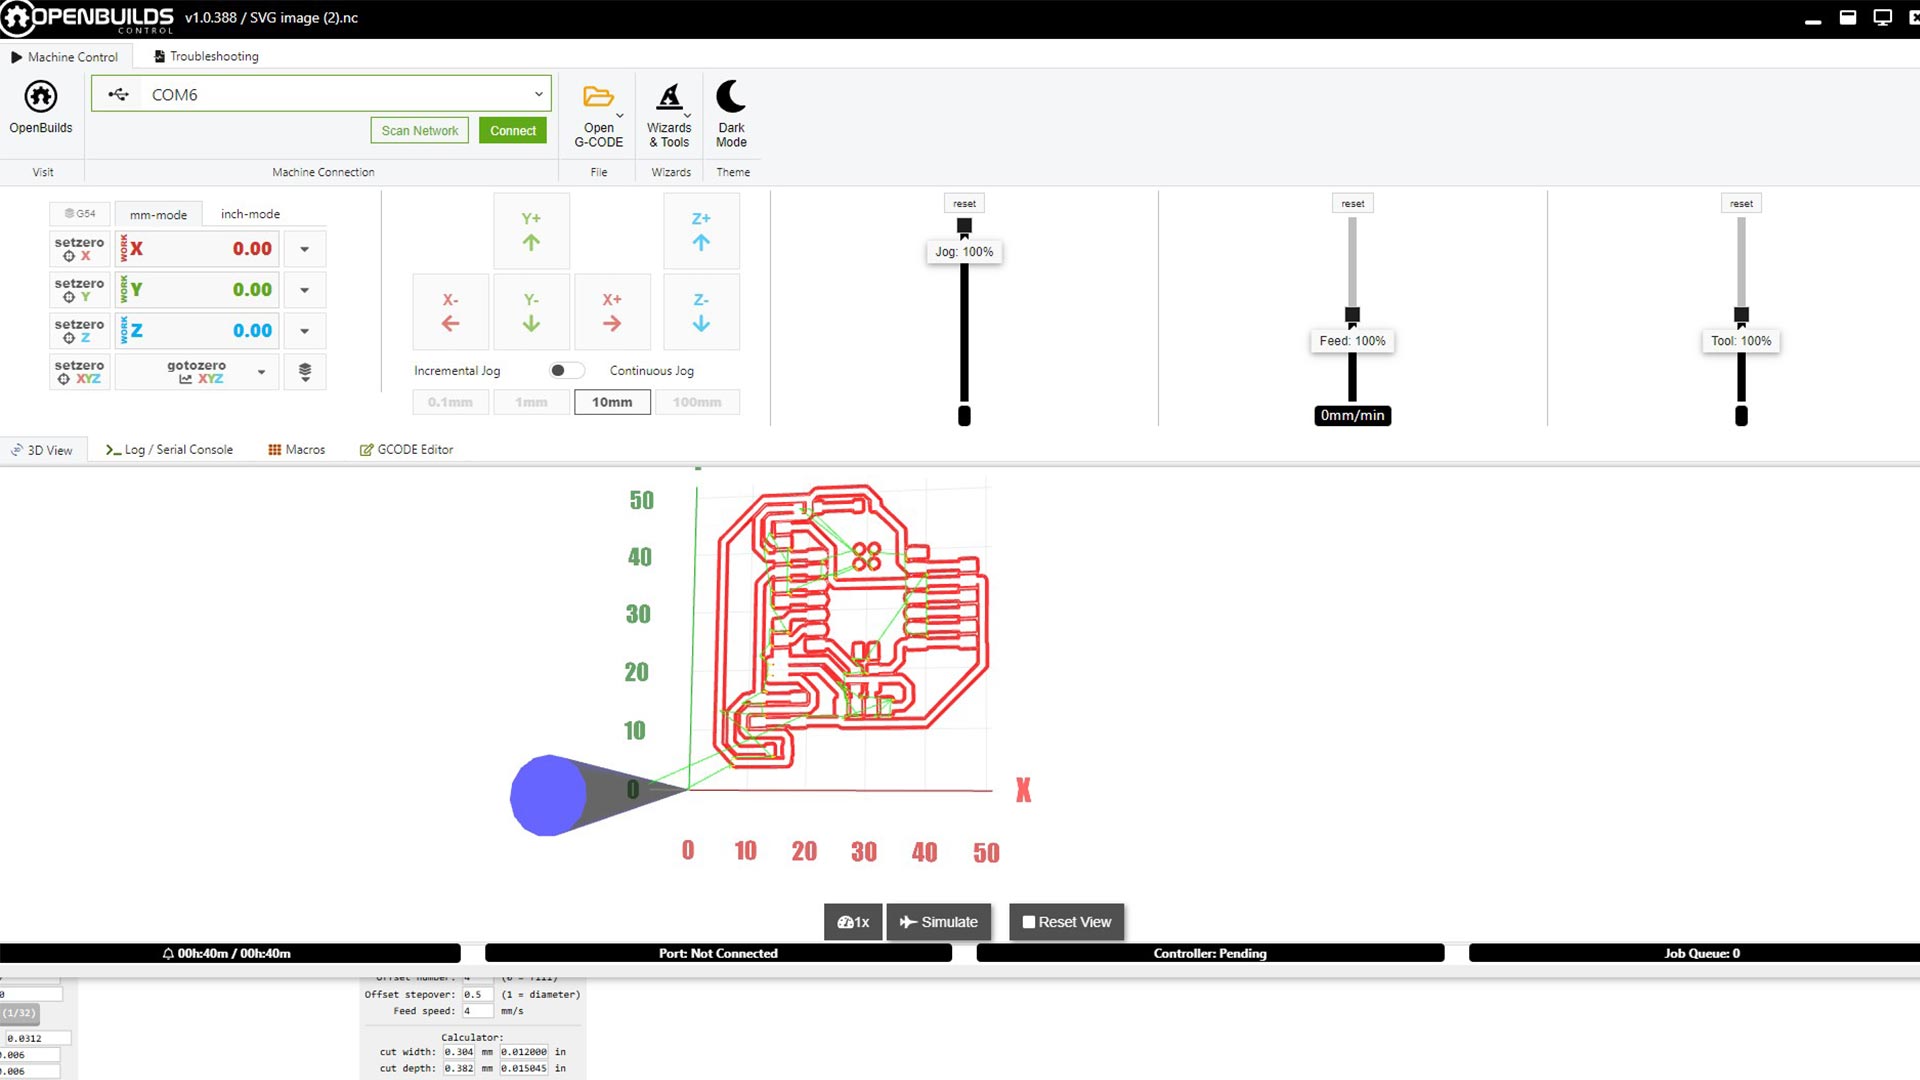Click the monitor display icon in title bar

[x=1882, y=18]
